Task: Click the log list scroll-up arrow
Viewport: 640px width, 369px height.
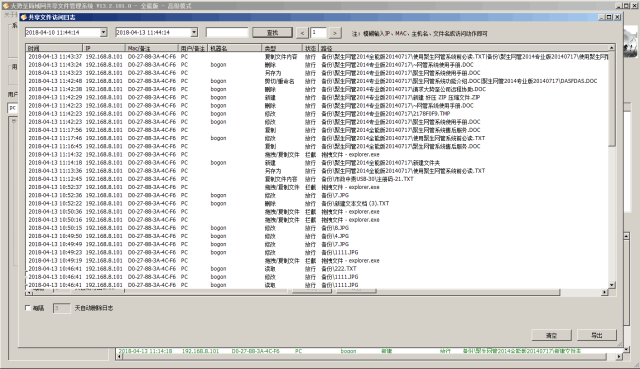Action: coord(611,48)
